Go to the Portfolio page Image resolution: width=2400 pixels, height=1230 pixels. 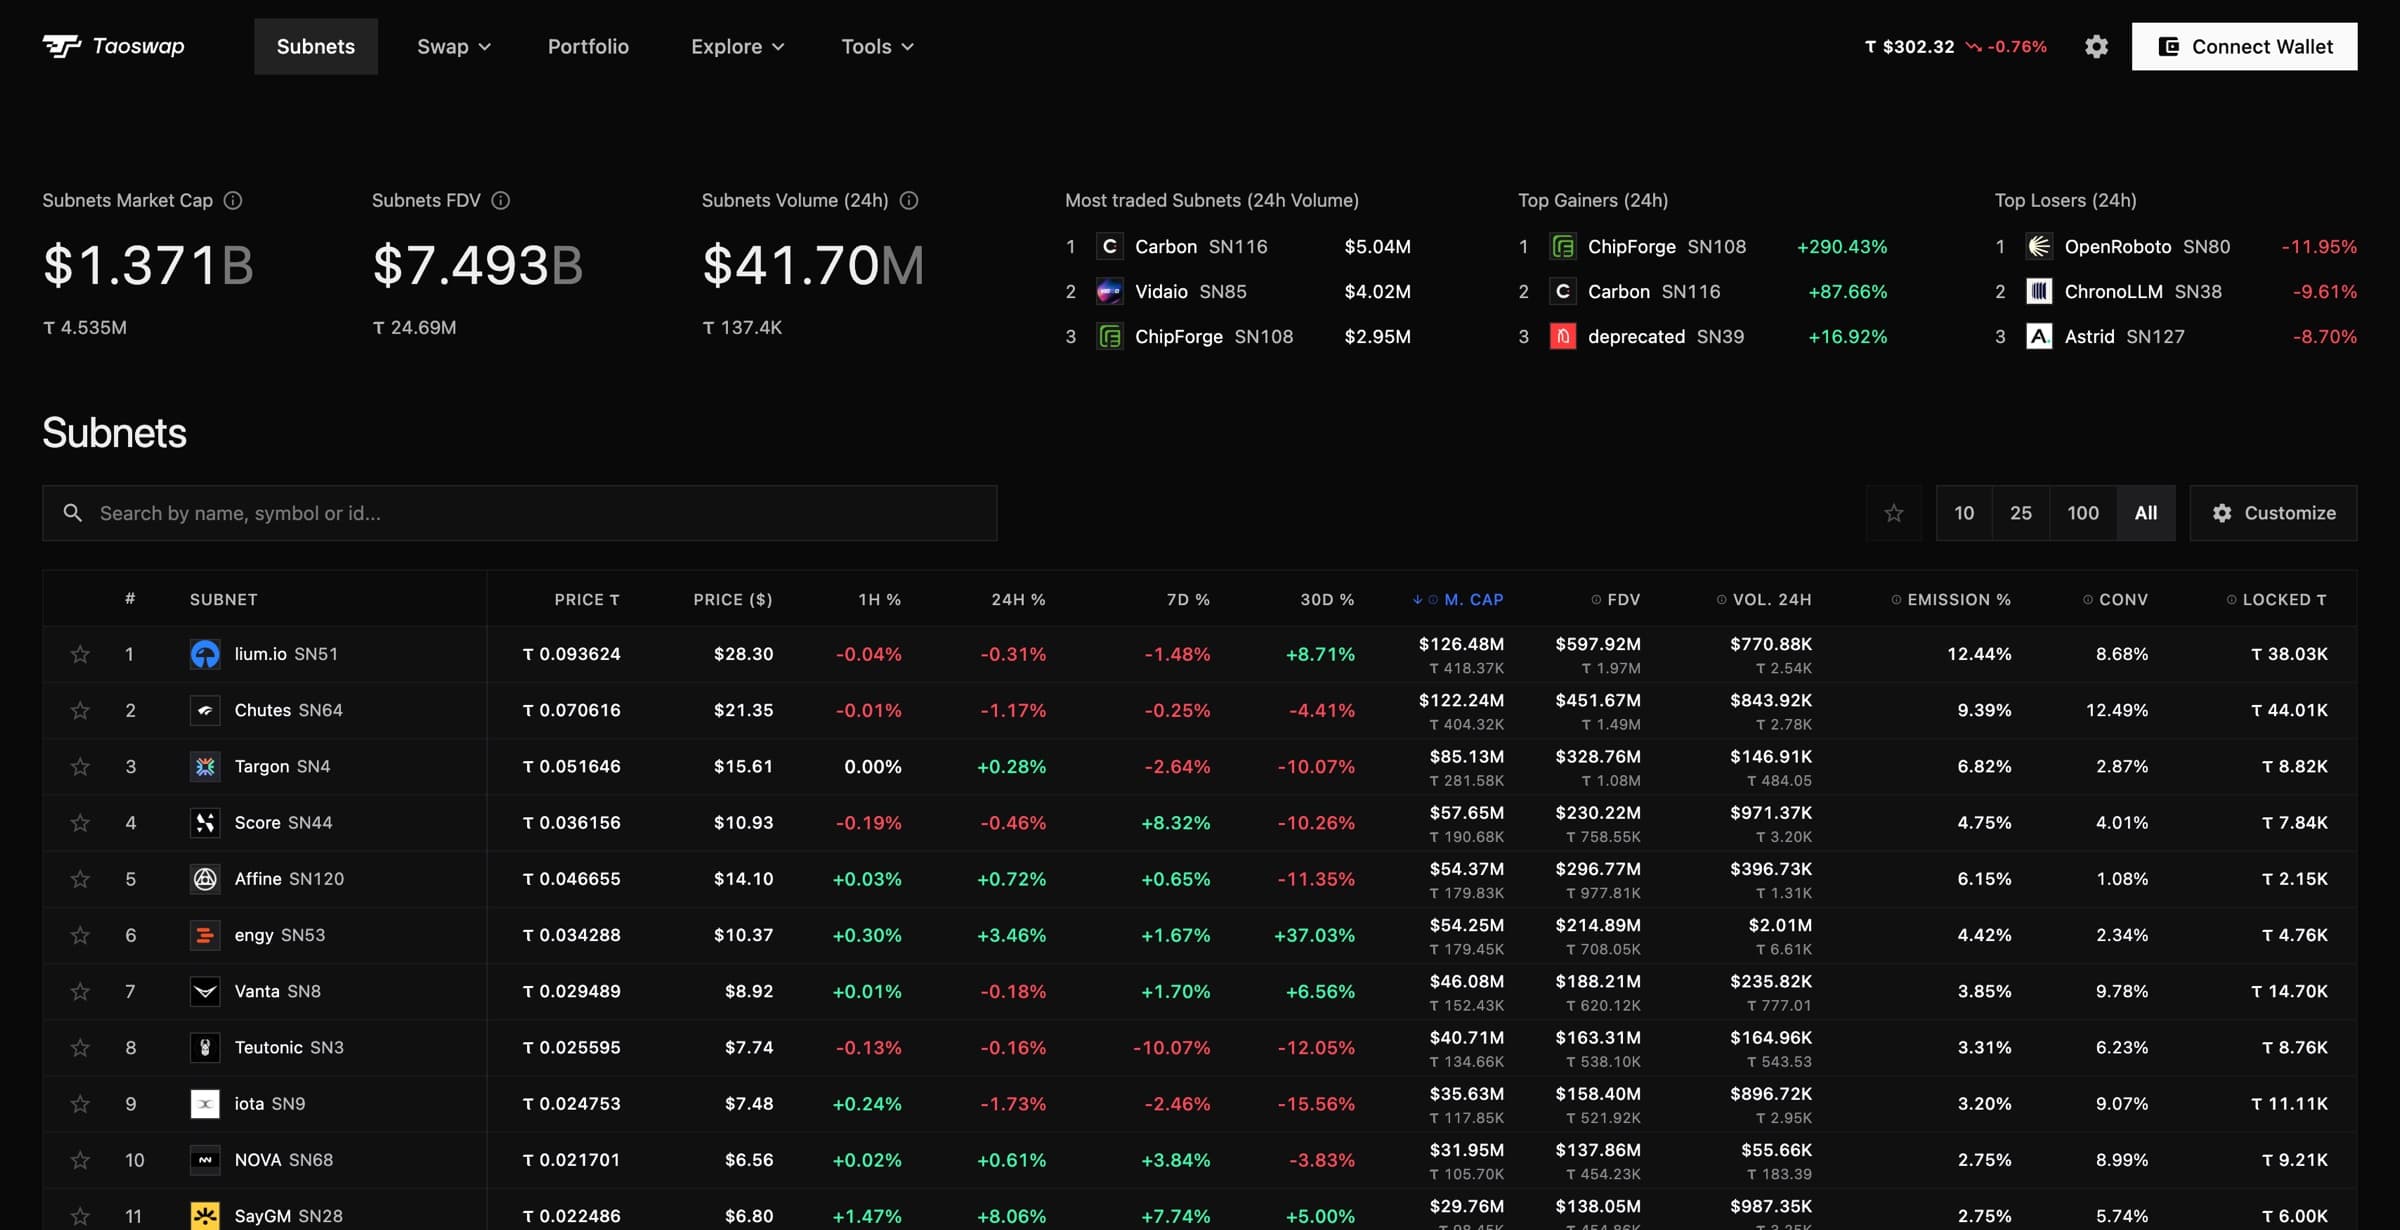click(x=588, y=46)
